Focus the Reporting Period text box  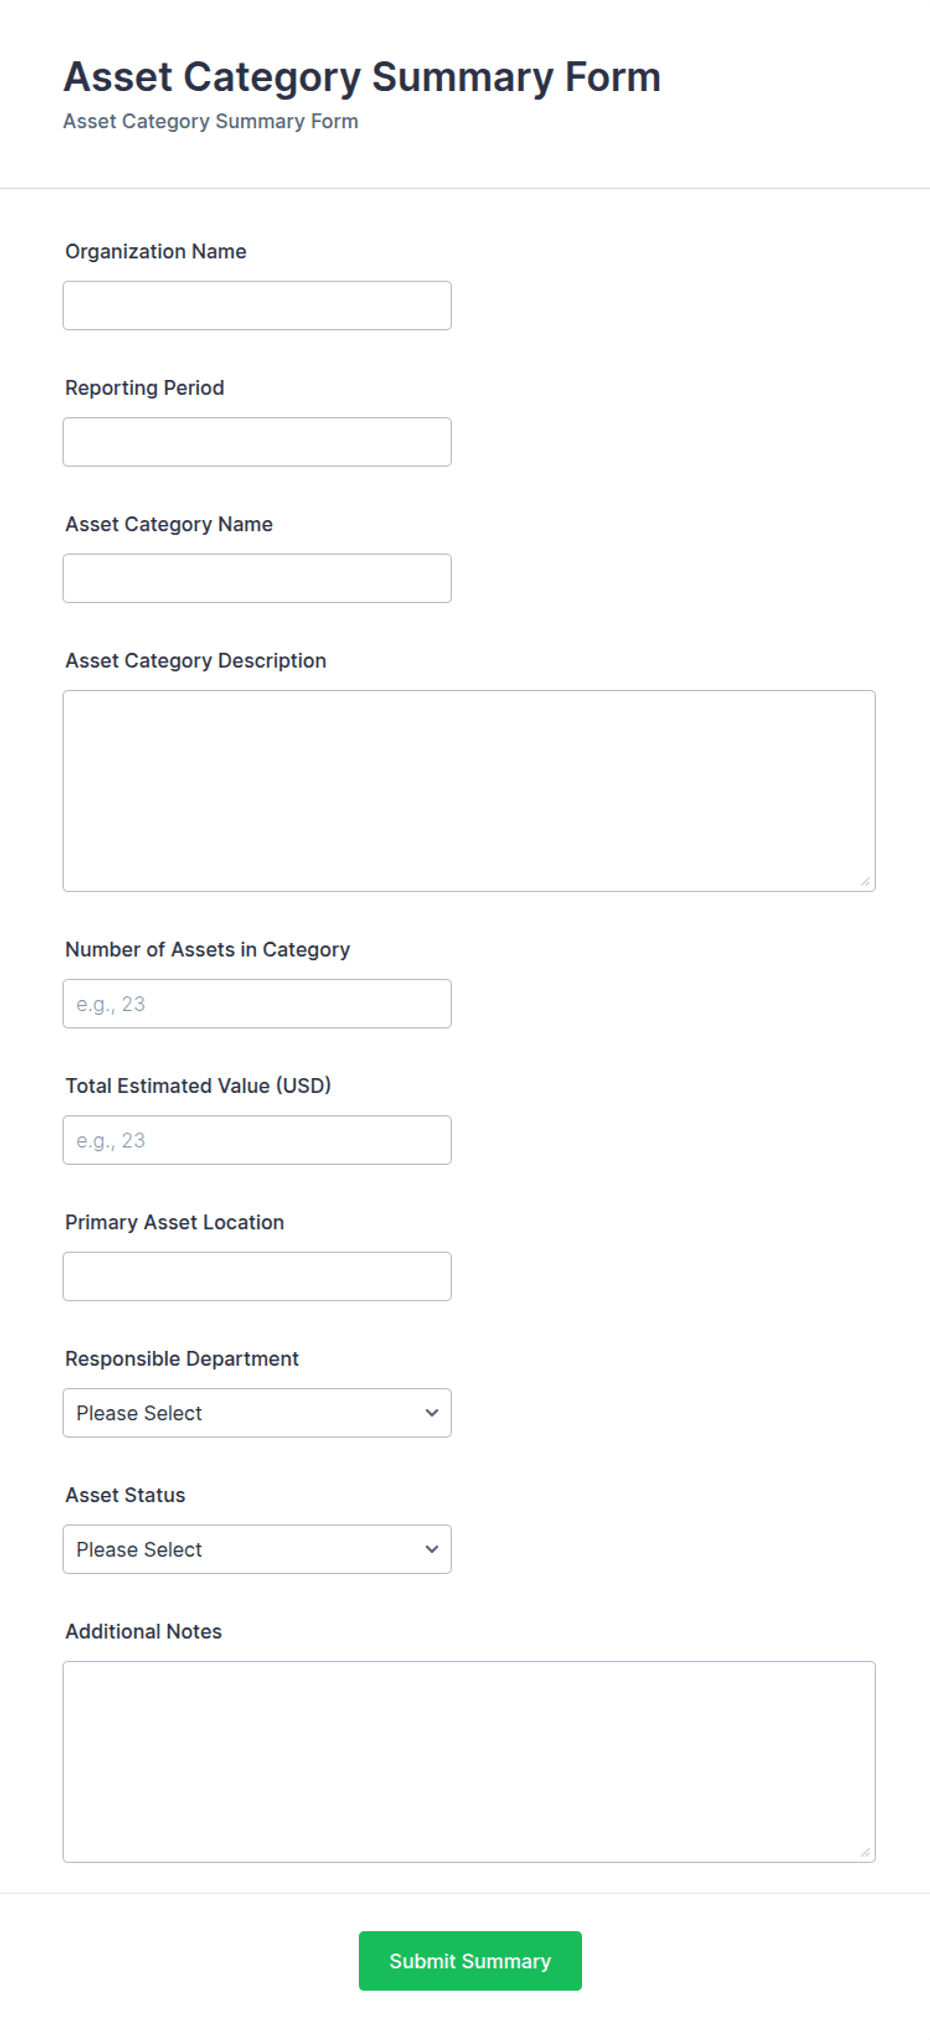tap(257, 442)
